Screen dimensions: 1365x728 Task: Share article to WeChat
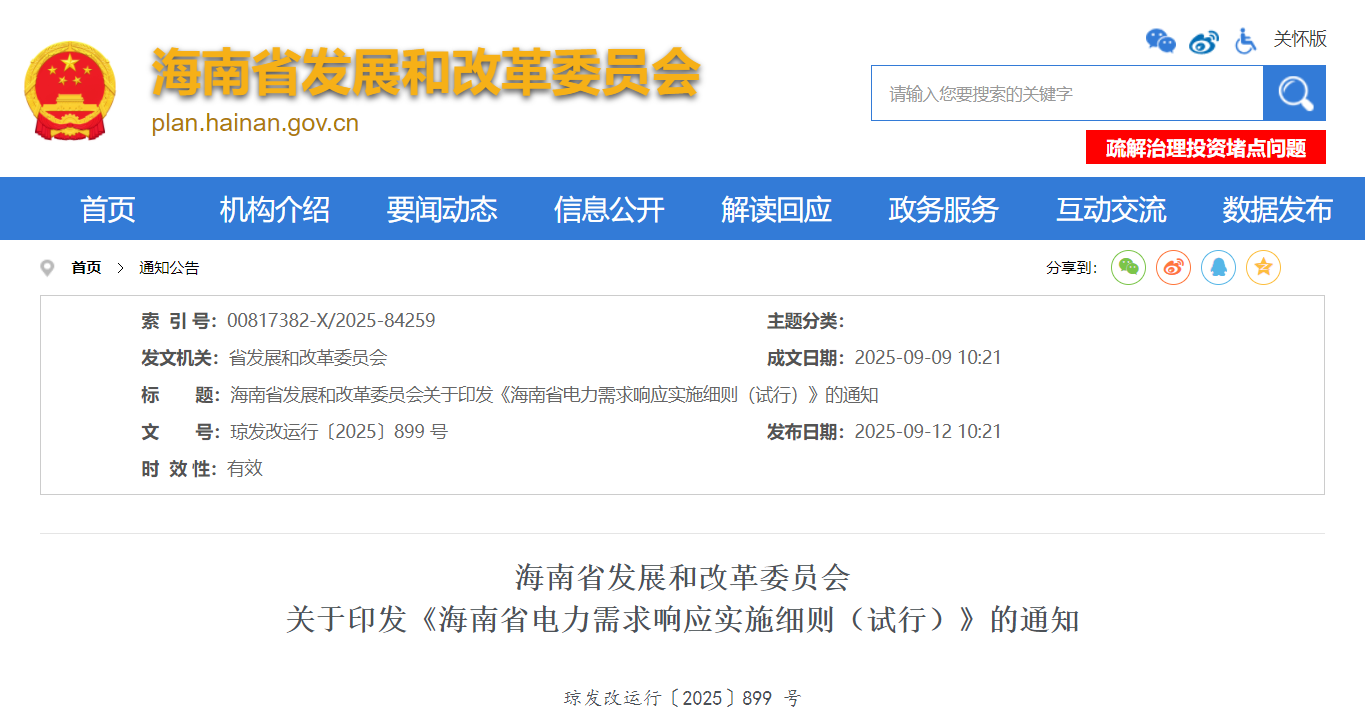click(1128, 267)
